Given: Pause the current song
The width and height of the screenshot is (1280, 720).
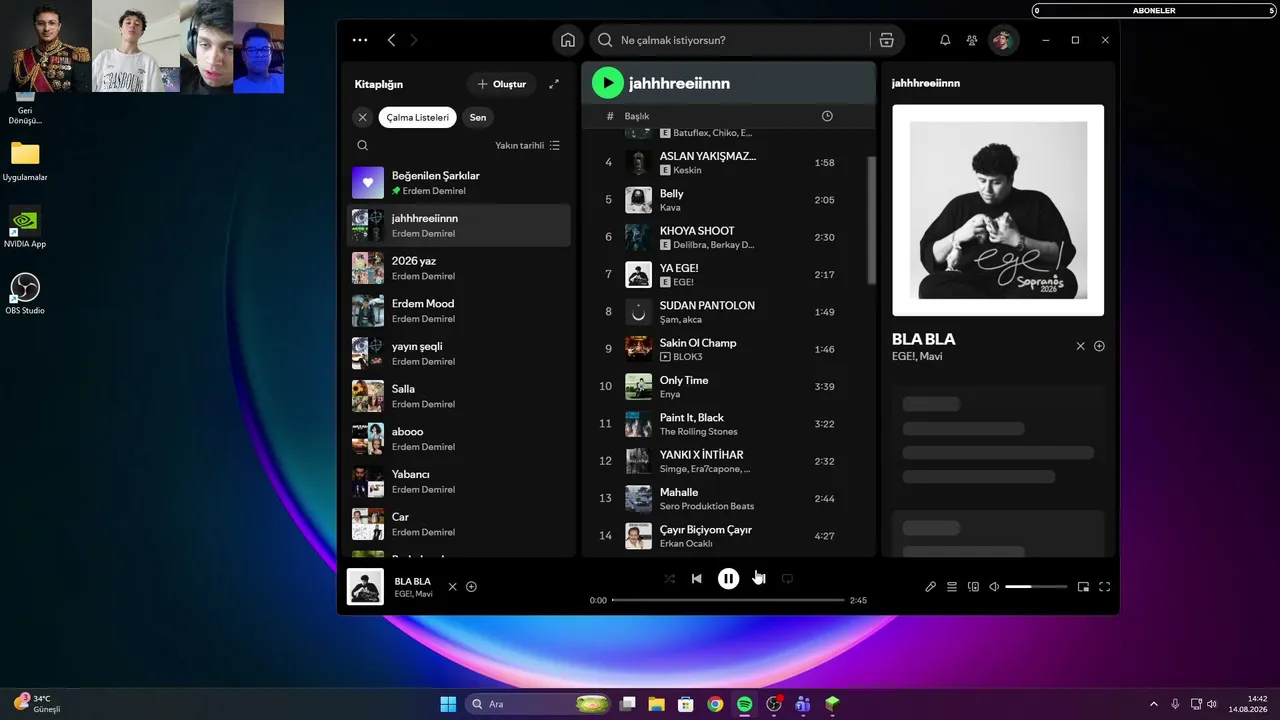Looking at the screenshot, I should [x=728, y=579].
